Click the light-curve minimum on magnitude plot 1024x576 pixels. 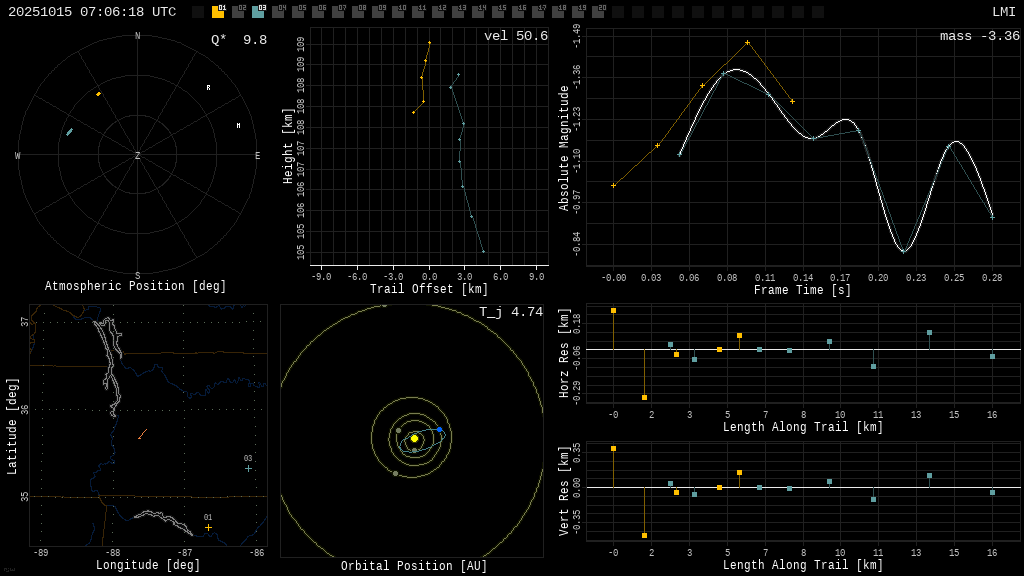click(902, 251)
